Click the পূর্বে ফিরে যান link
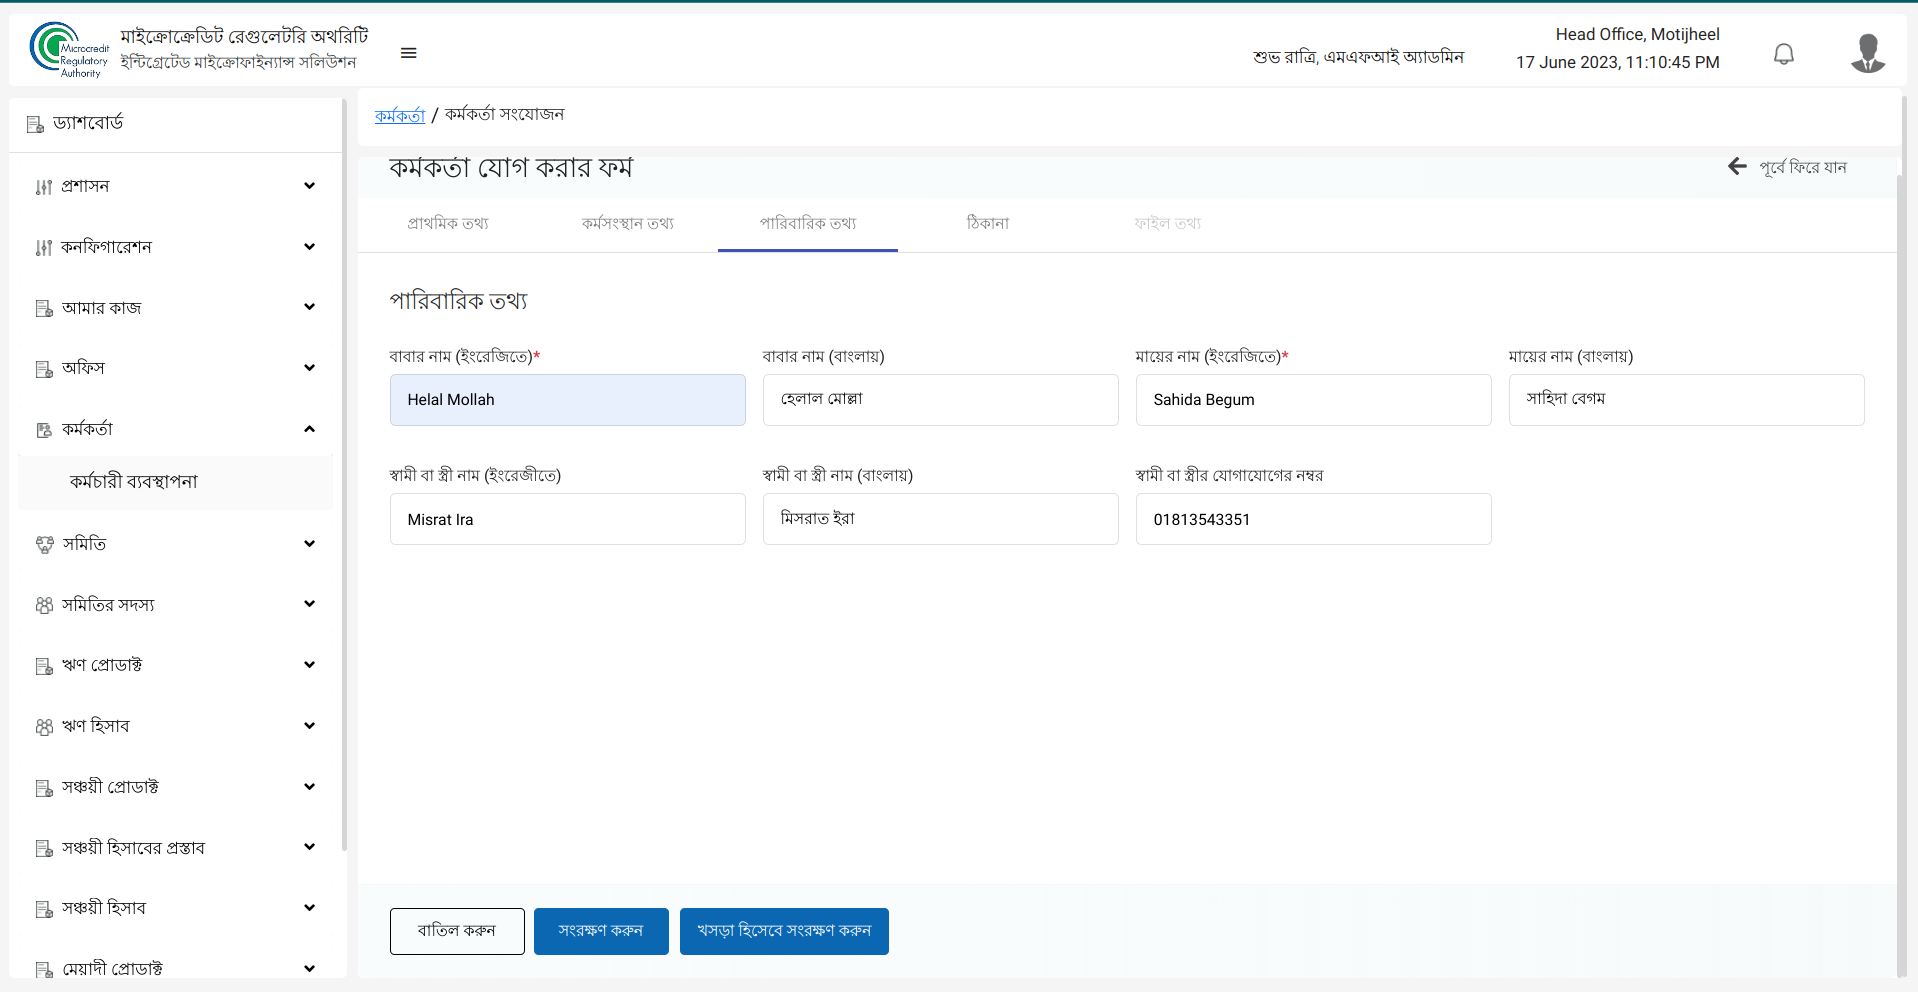This screenshot has height=992, width=1918. [x=1803, y=167]
